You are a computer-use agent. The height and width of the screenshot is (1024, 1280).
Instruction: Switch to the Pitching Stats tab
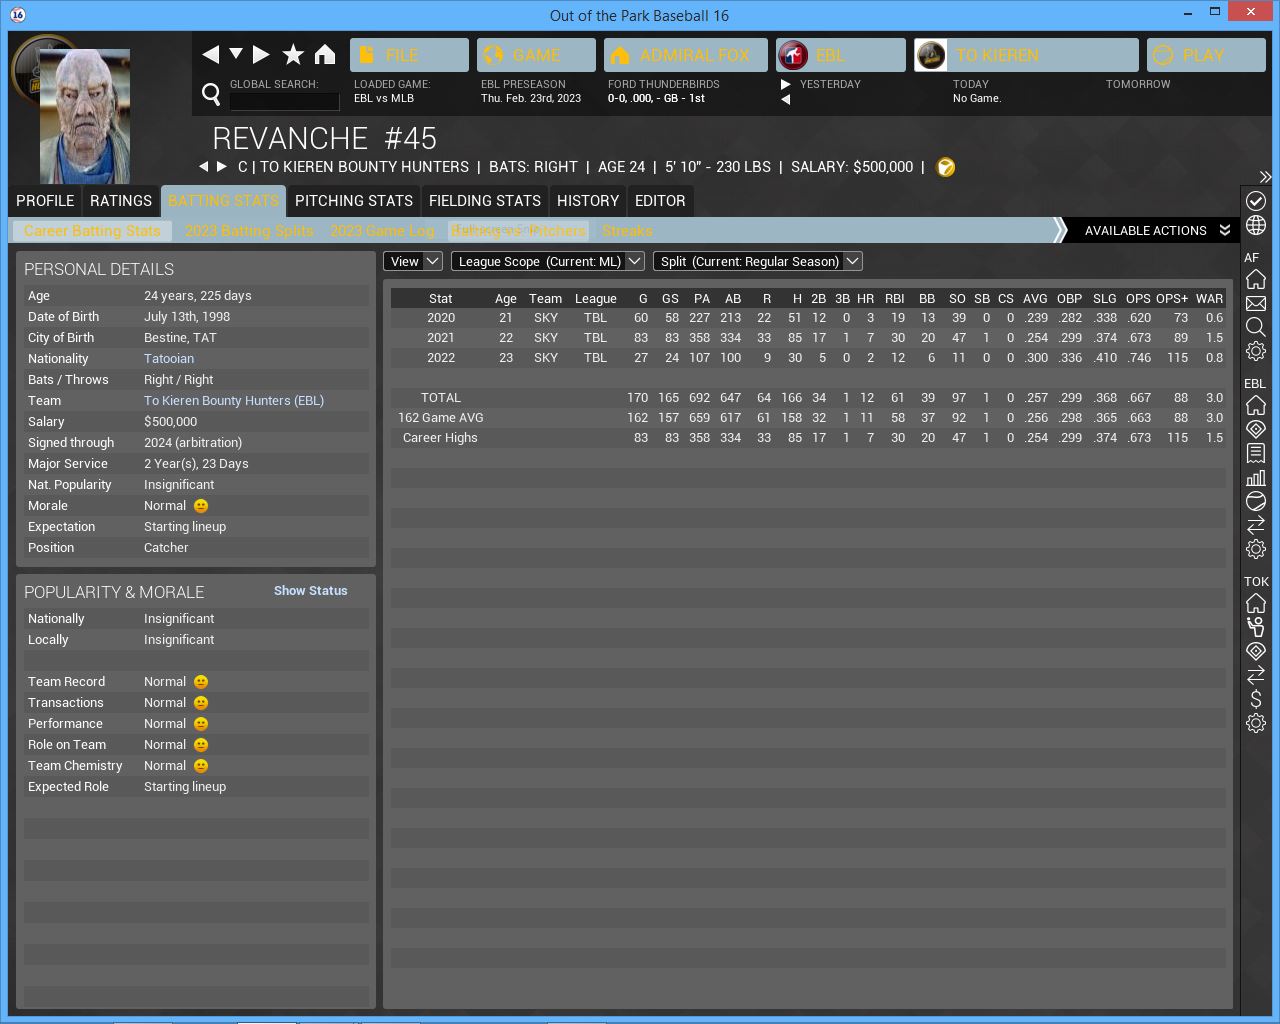[x=353, y=201]
